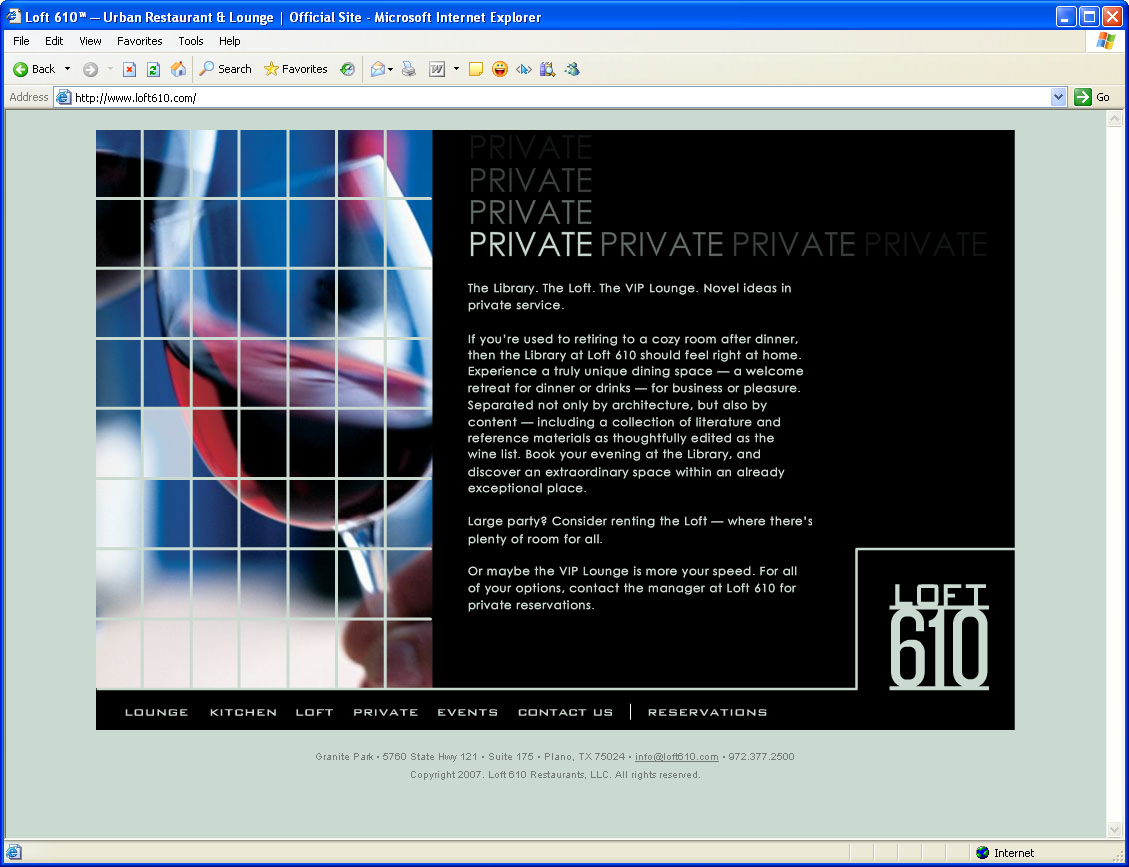Print the page using printer icon
Image resolution: width=1129 pixels, height=867 pixels.
(x=408, y=69)
